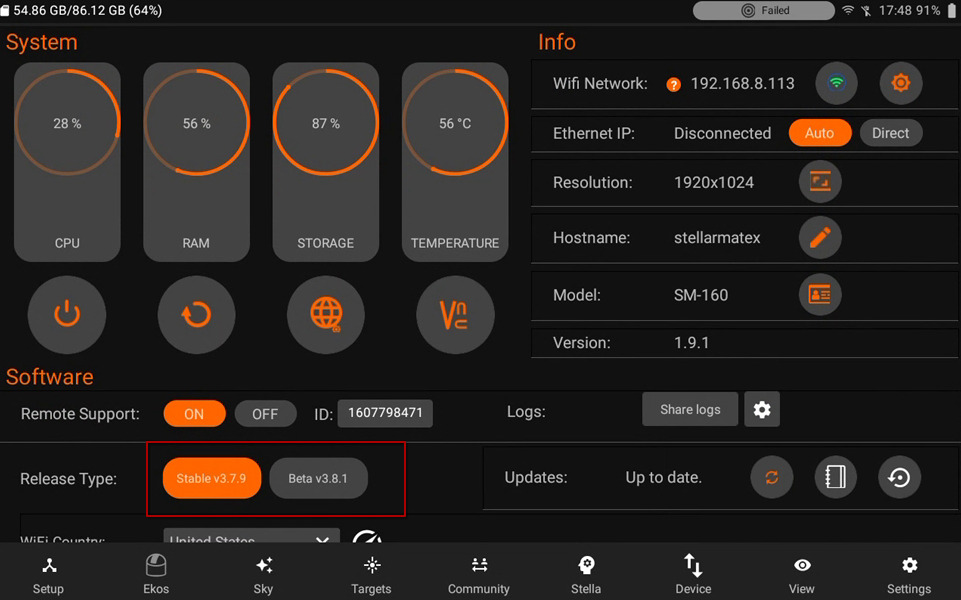
Task: Tap the restart circular arrow icon
Action: pyautogui.click(x=196, y=314)
